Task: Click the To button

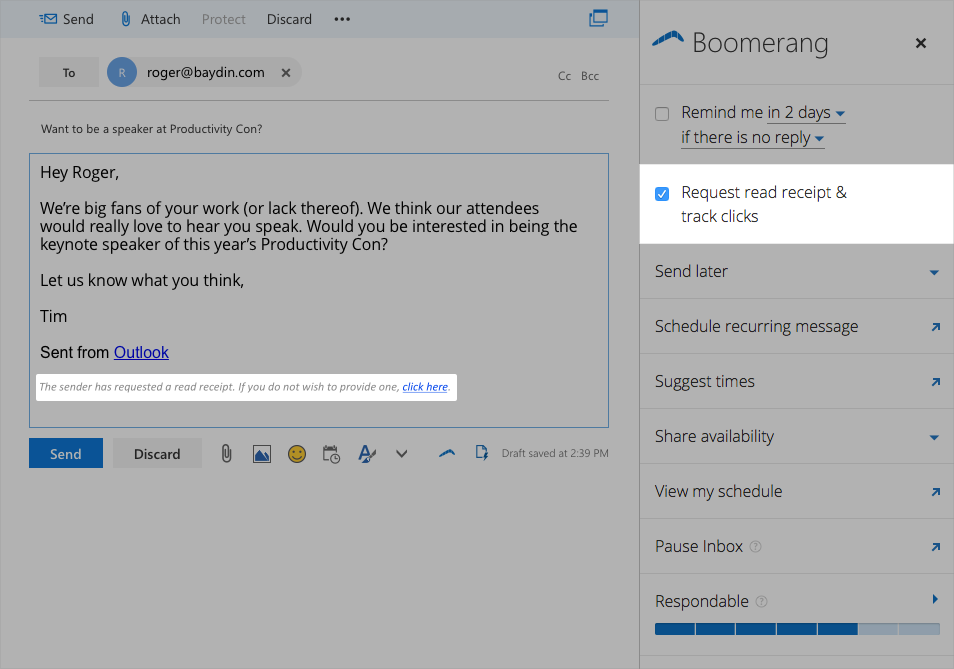Action: [x=69, y=72]
